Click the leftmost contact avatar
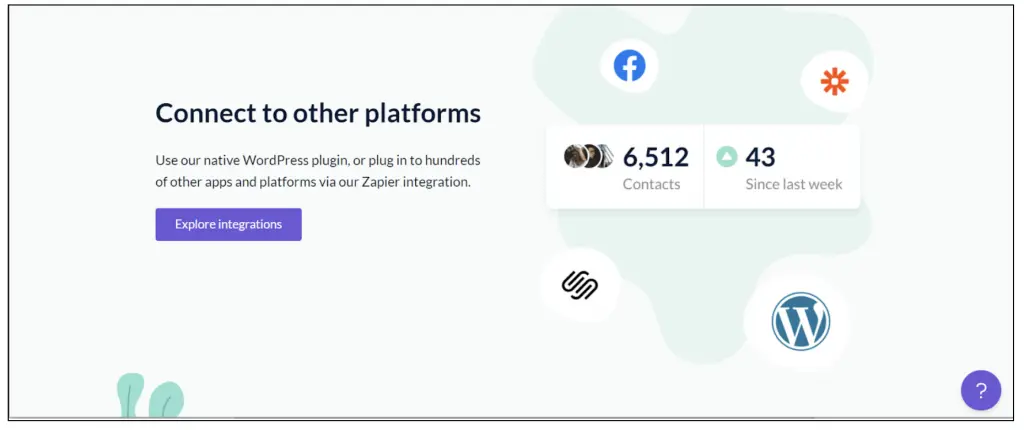Image resolution: width=1024 pixels, height=430 pixels. 574,156
